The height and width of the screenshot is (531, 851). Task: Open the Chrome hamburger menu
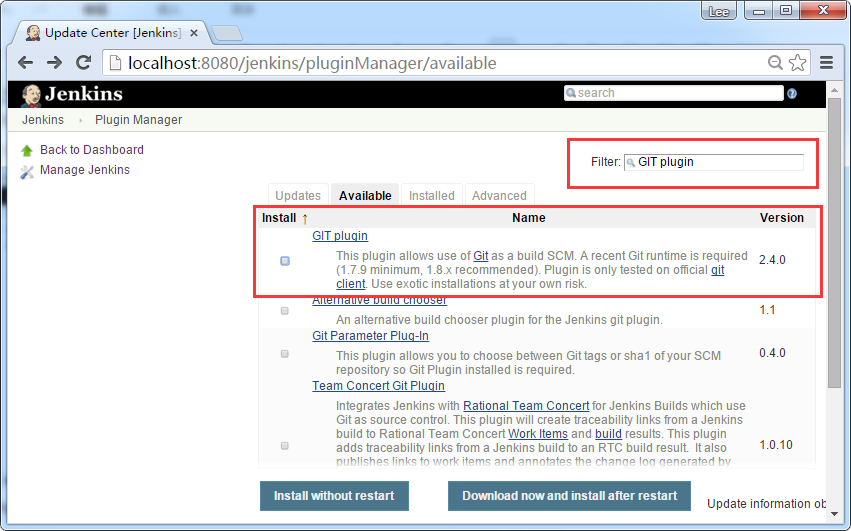pos(827,63)
